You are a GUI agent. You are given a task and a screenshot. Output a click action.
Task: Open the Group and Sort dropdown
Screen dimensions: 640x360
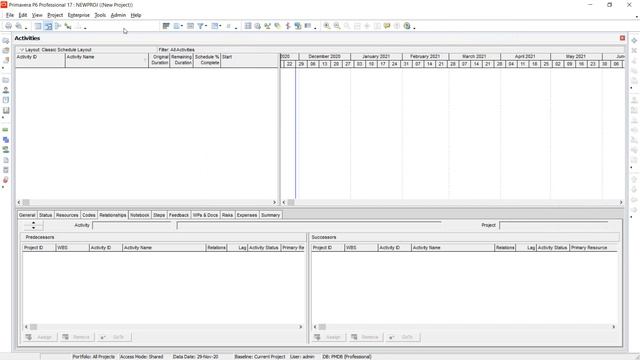pos(216,26)
